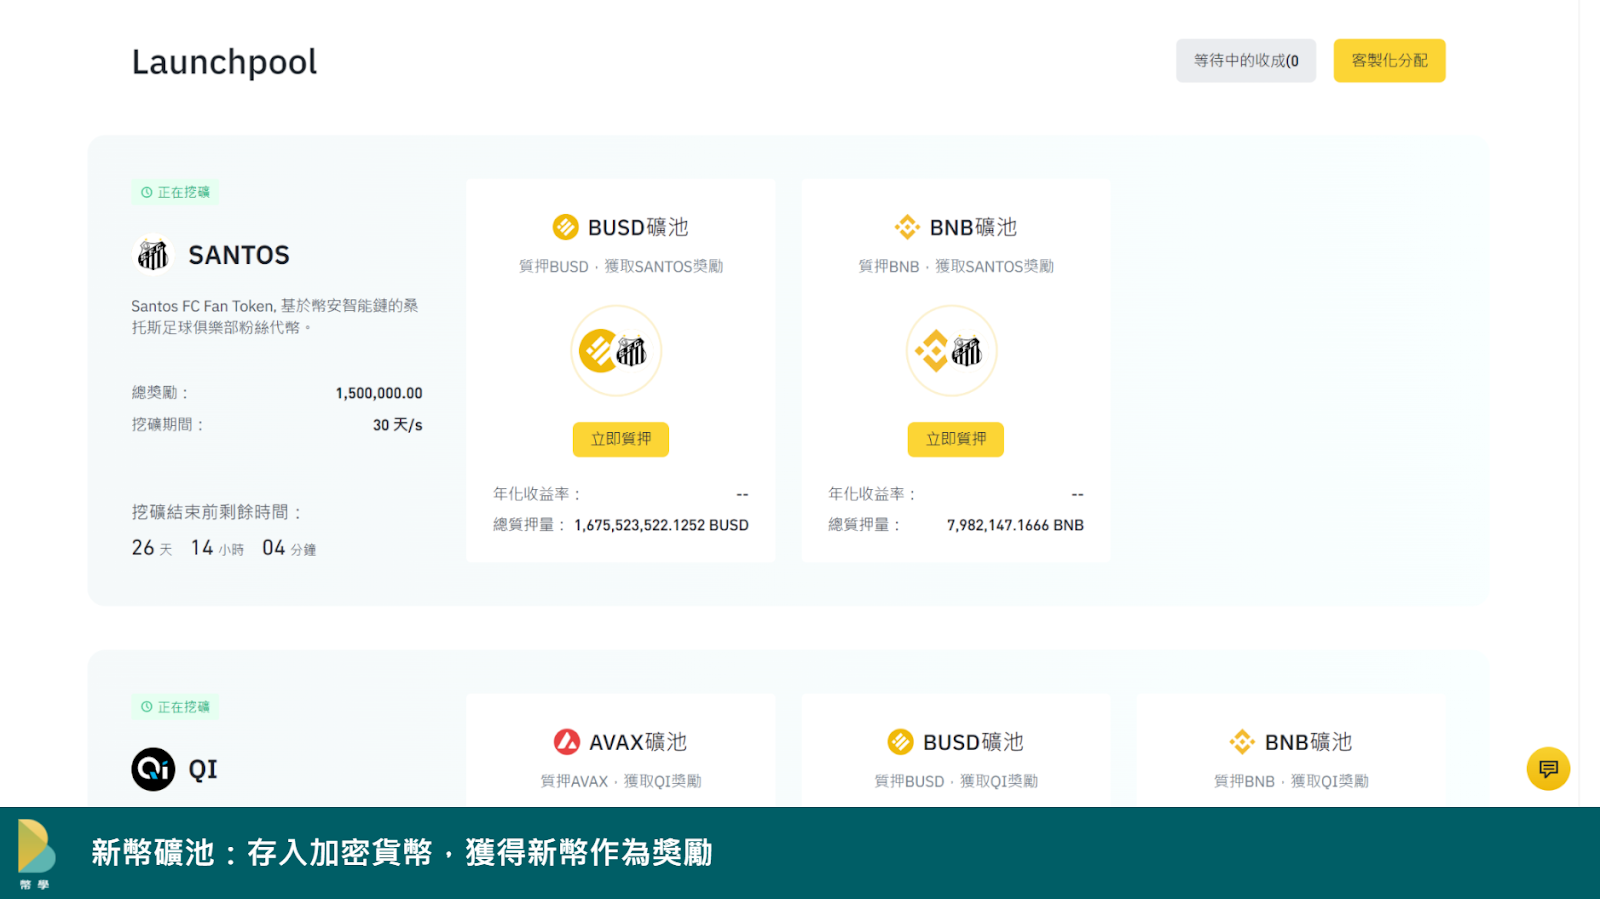Click BUSD coin icon in SANTOS BUSD礦池 title
The width and height of the screenshot is (1600, 899).
point(566,227)
